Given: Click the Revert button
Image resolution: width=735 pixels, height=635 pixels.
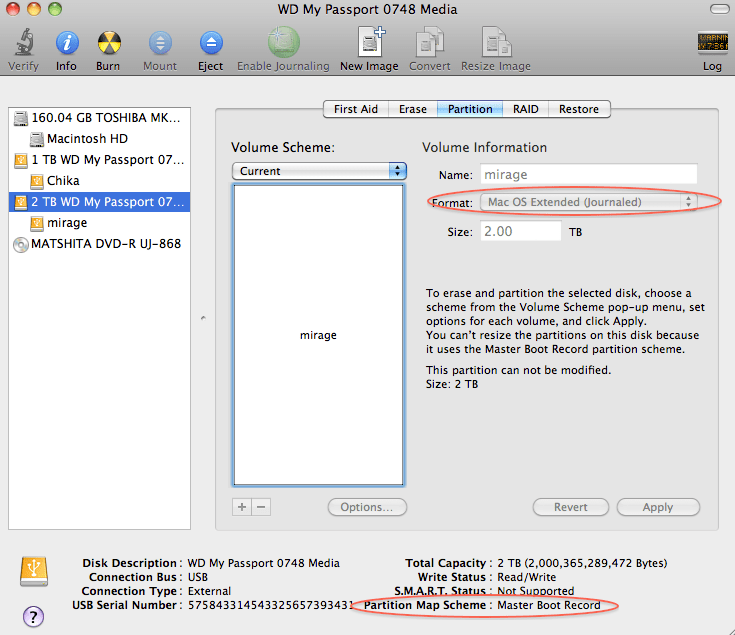Looking at the screenshot, I should [x=570, y=507].
